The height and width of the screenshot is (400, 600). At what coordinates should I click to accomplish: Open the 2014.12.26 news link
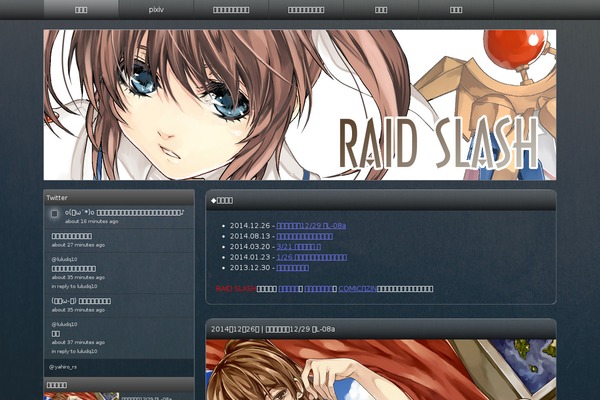click(x=311, y=226)
